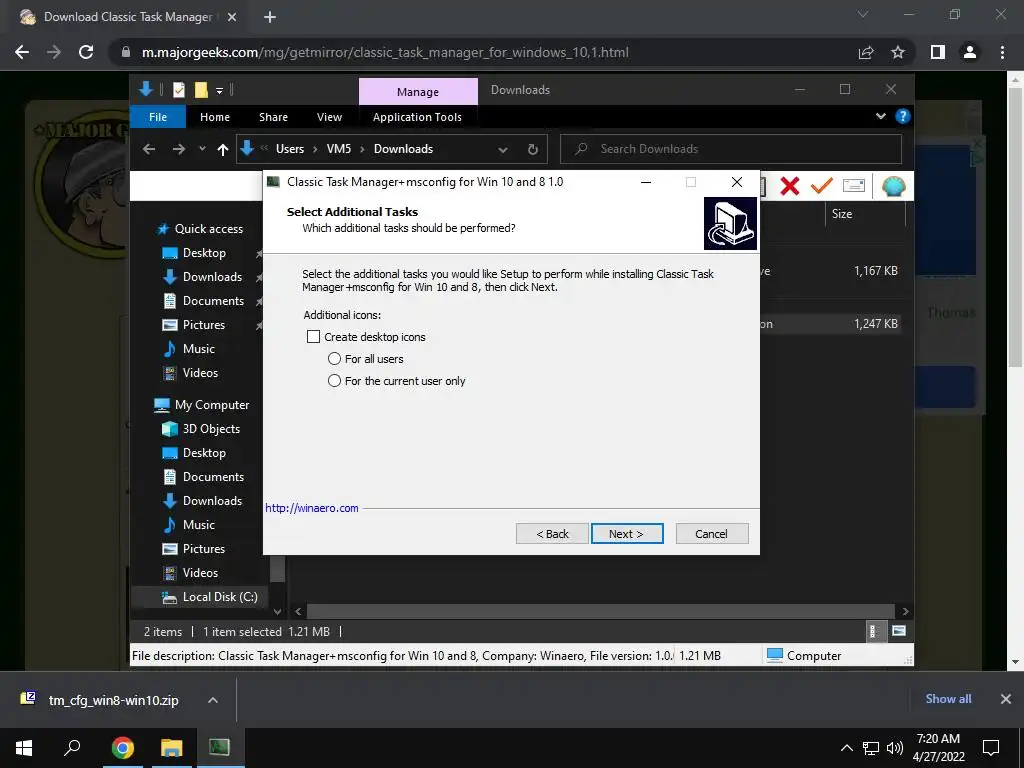This screenshot has width=1024, height=768.
Task: Select Documents under Quick access
Action: (213, 301)
